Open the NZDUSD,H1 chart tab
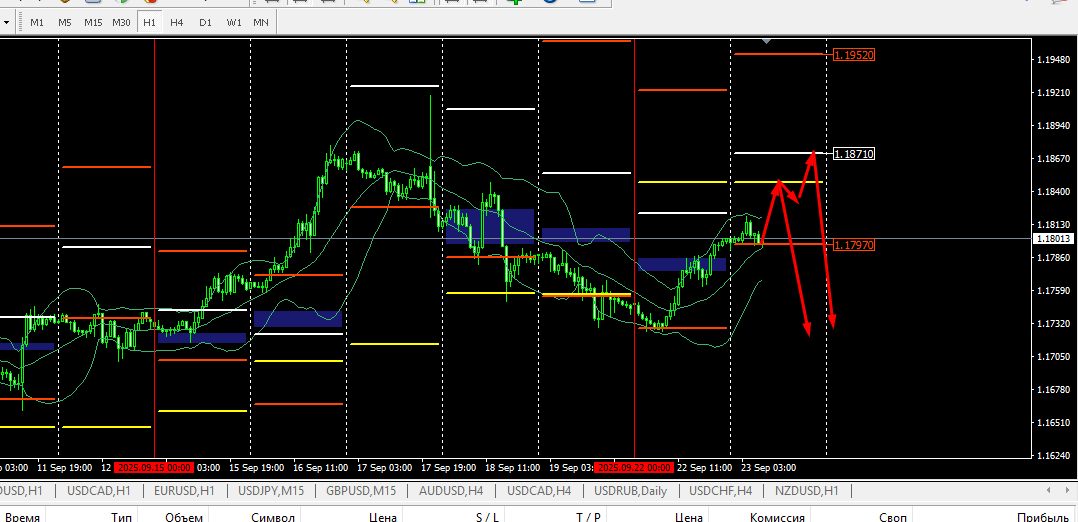The image size is (1078, 522). [x=806, y=490]
